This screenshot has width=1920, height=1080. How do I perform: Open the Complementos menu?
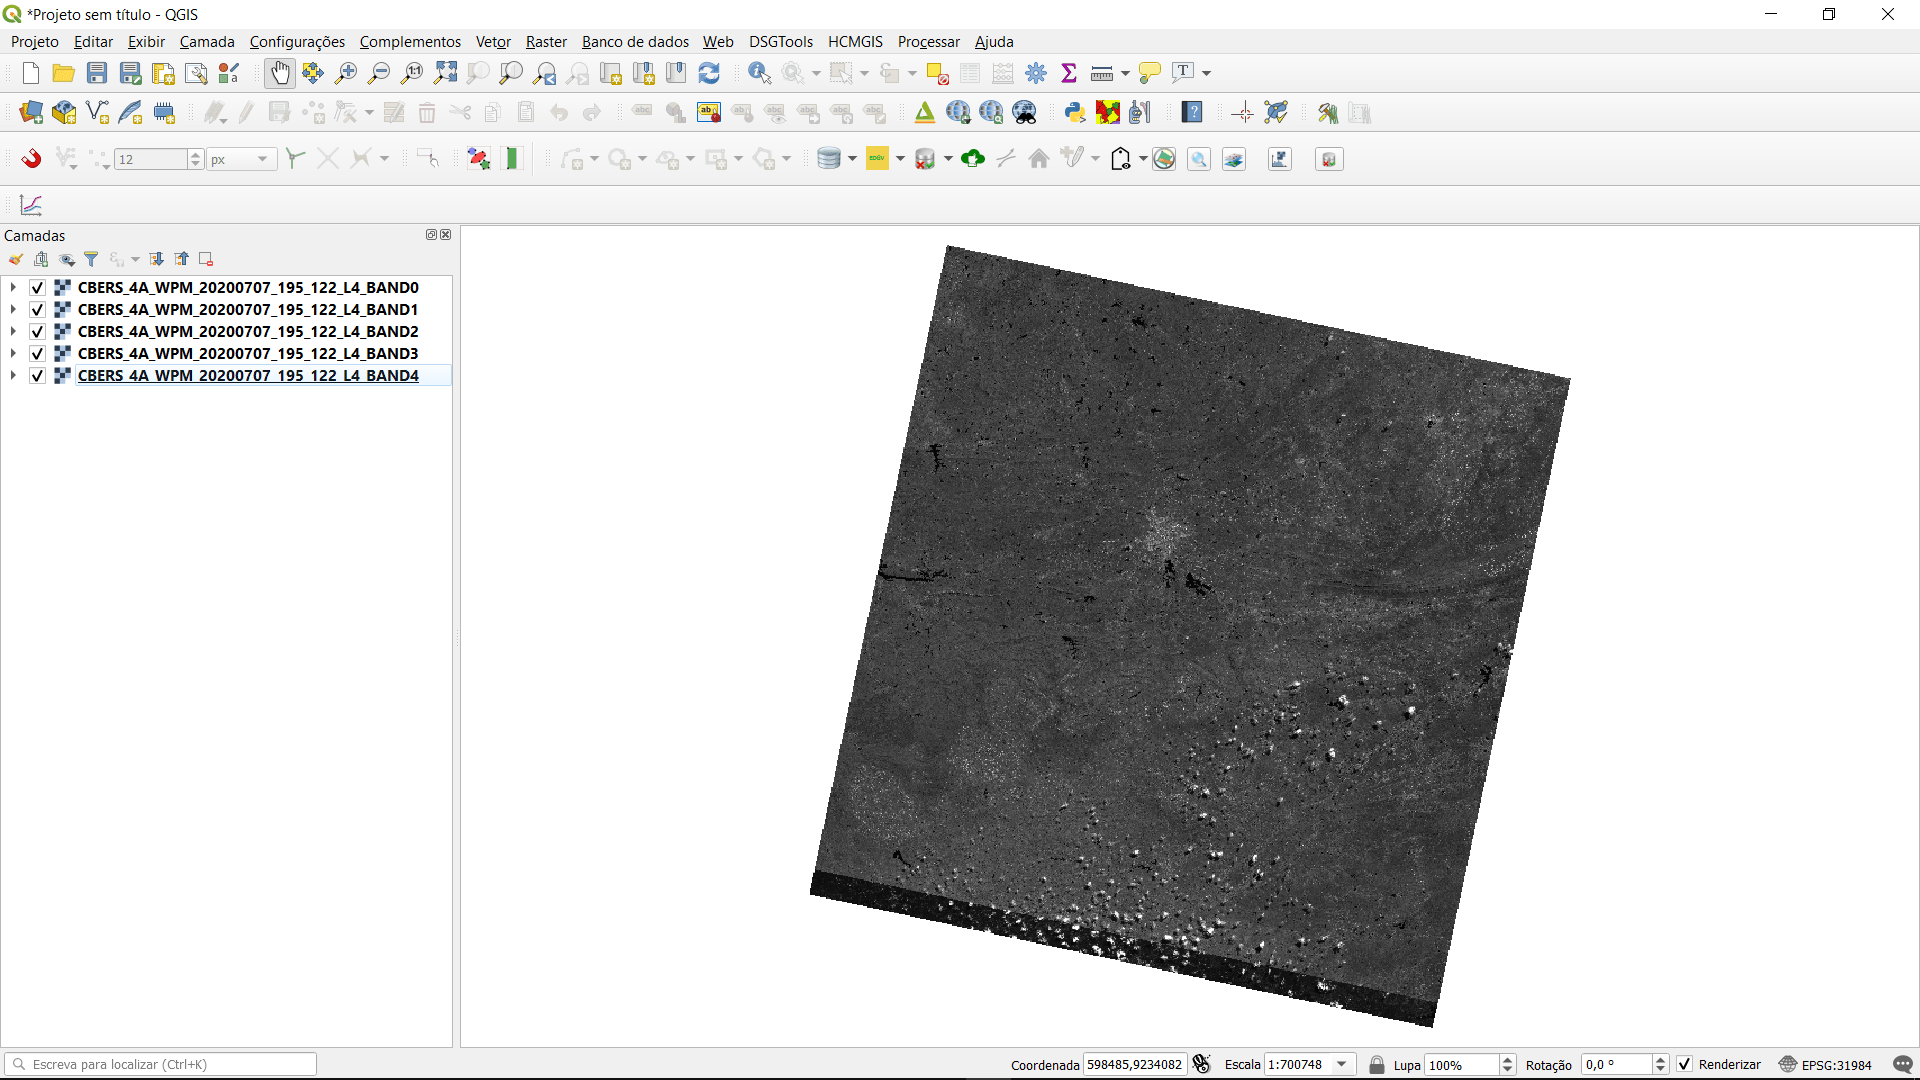point(410,41)
